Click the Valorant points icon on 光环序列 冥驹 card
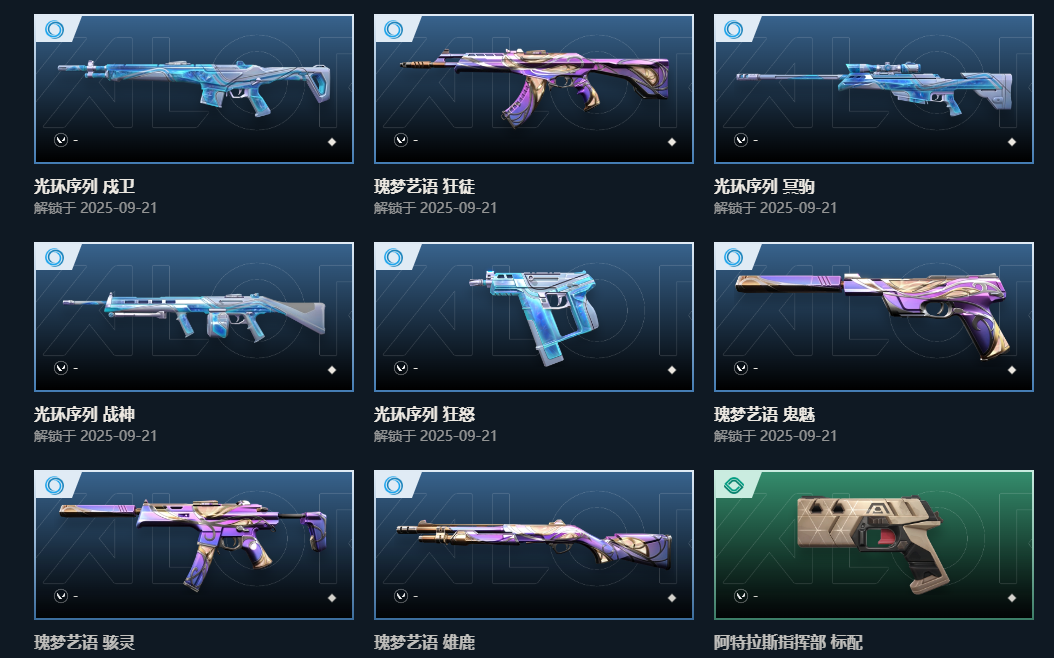 pyautogui.click(x=741, y=140)
